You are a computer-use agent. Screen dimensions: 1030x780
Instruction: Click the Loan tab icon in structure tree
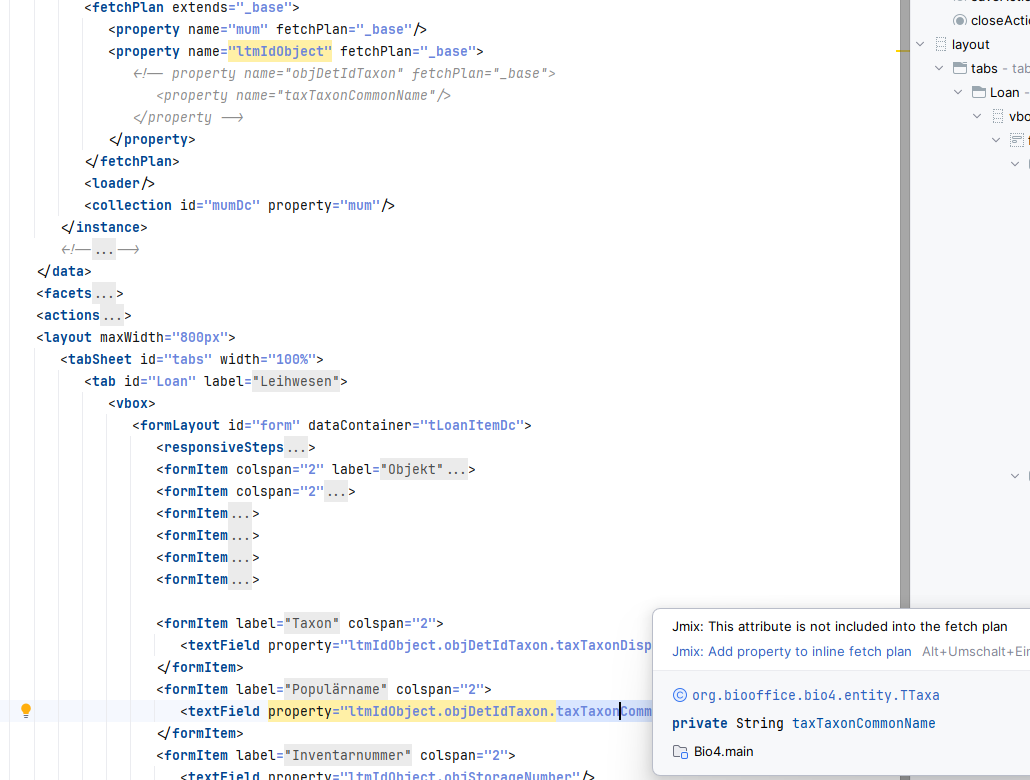(x=978, y=92)
